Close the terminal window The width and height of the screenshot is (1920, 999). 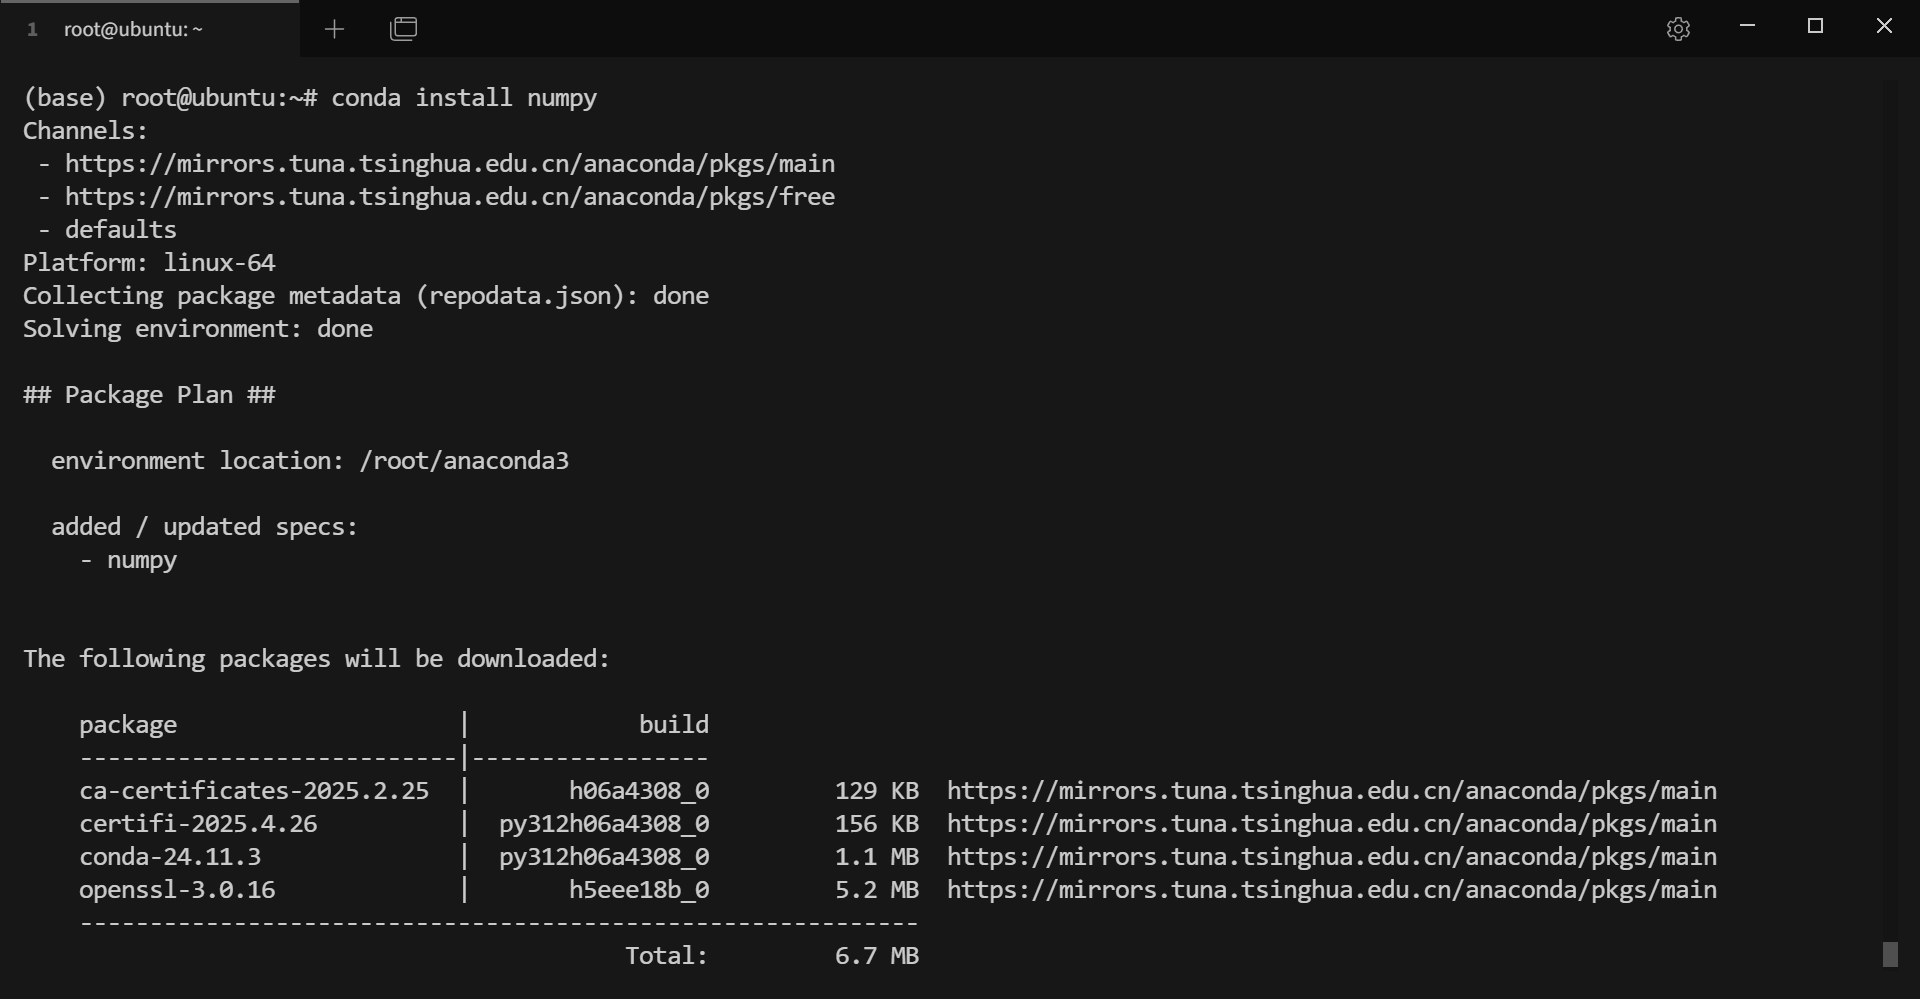coord(1884,26)
